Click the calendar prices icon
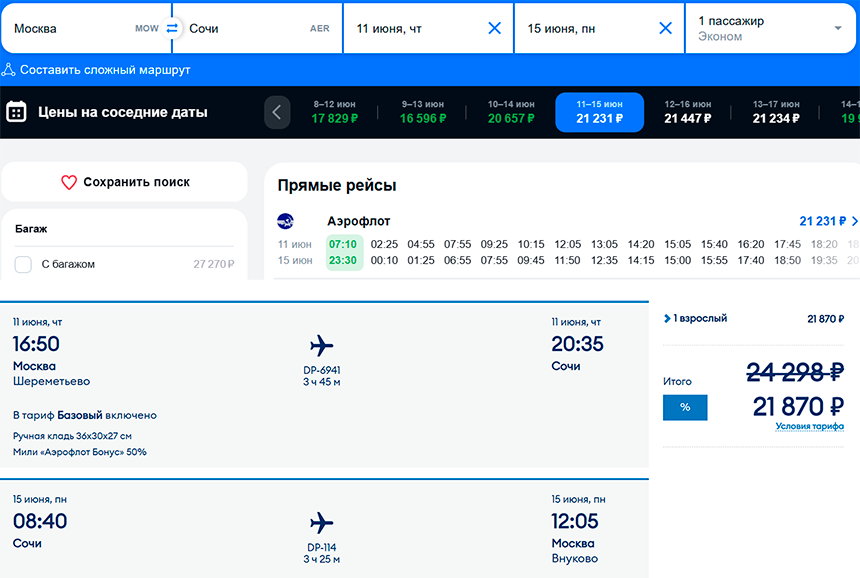 coord(16,112)
